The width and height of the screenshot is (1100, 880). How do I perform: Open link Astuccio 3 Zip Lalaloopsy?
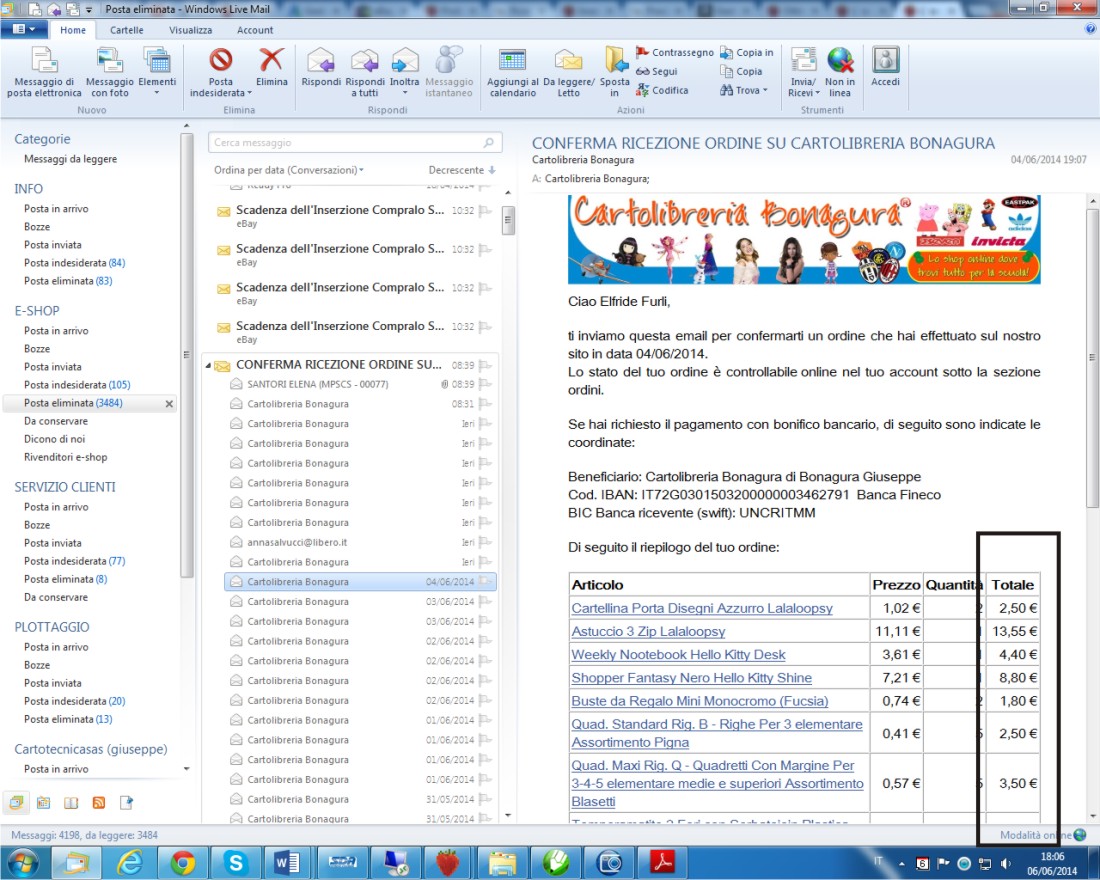(648, 632)
